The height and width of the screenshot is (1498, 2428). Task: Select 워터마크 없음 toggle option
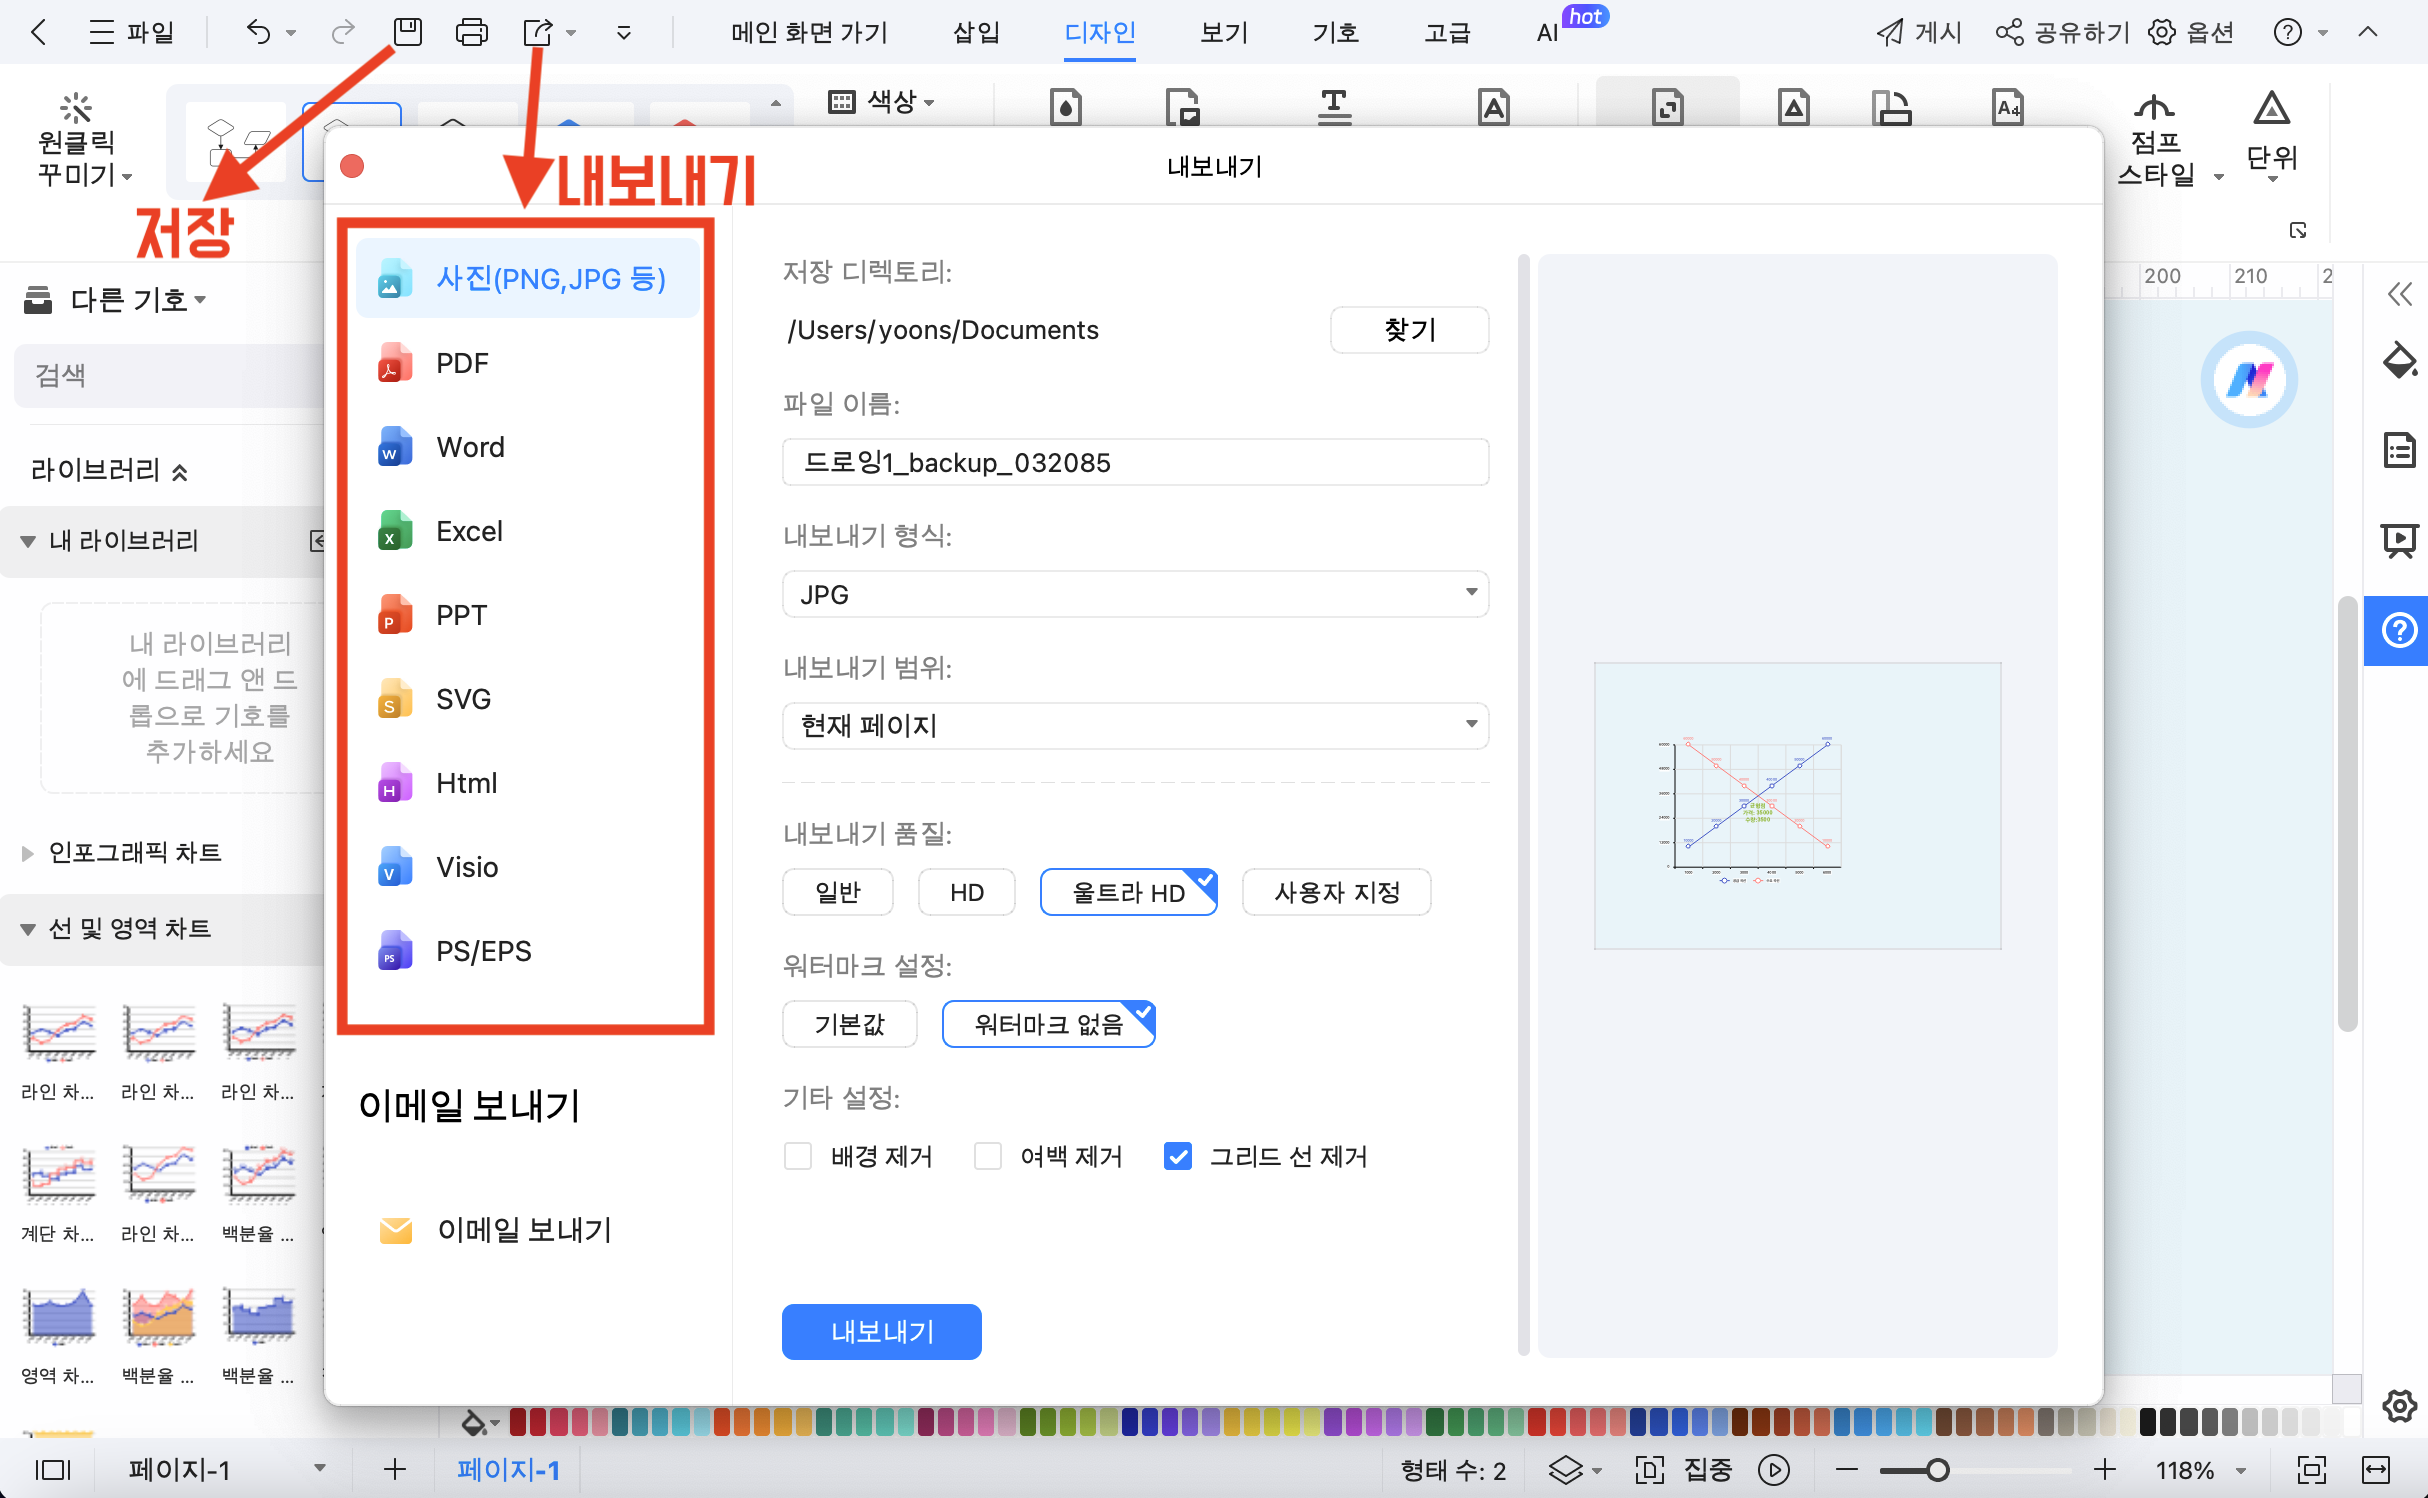[x=1048, y=1023]
